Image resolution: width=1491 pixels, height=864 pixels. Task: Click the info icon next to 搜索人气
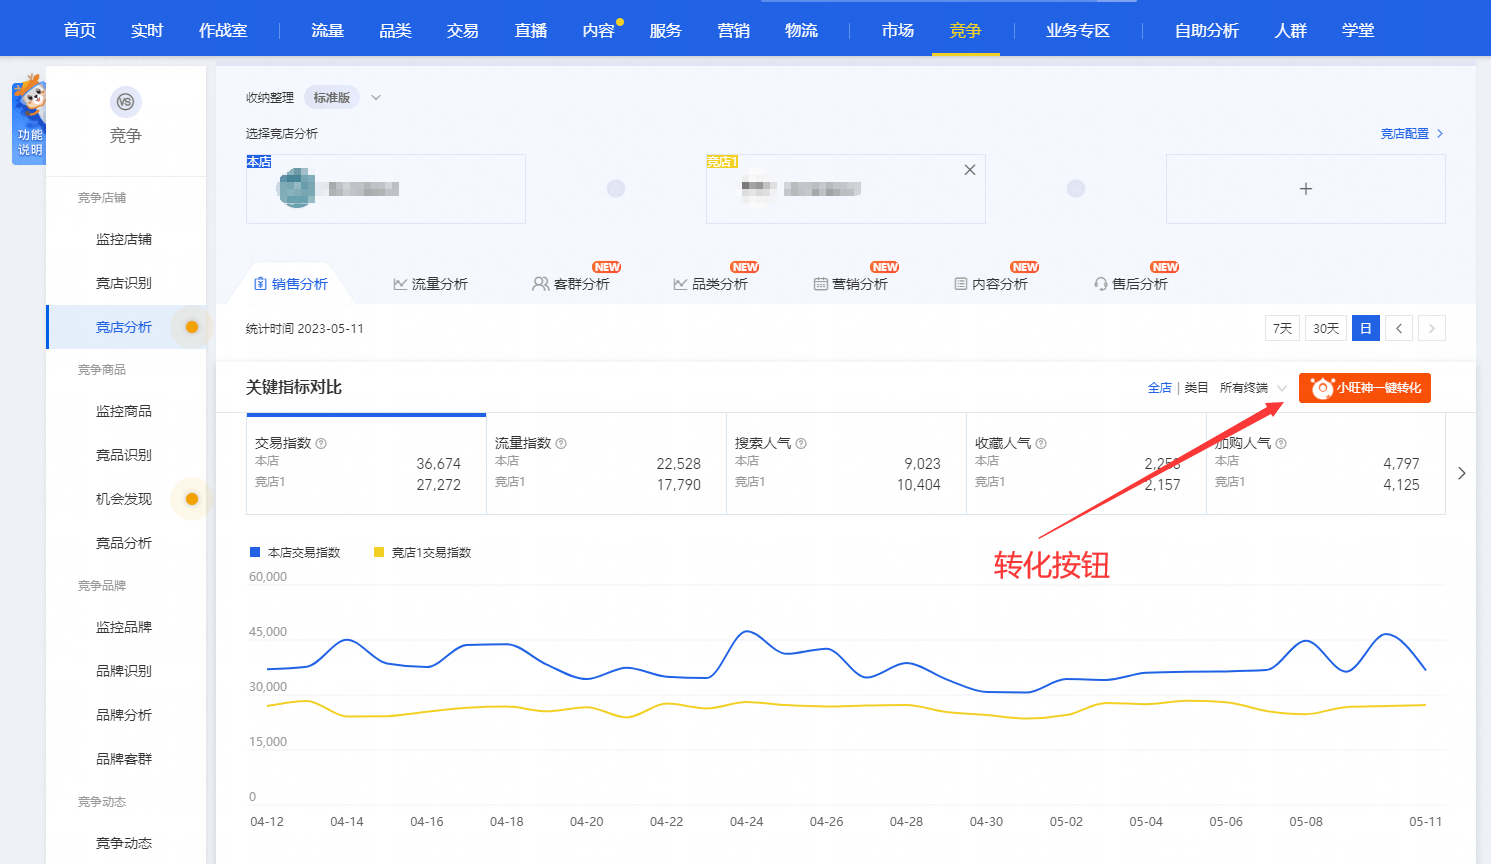click(x=801, y=443)
